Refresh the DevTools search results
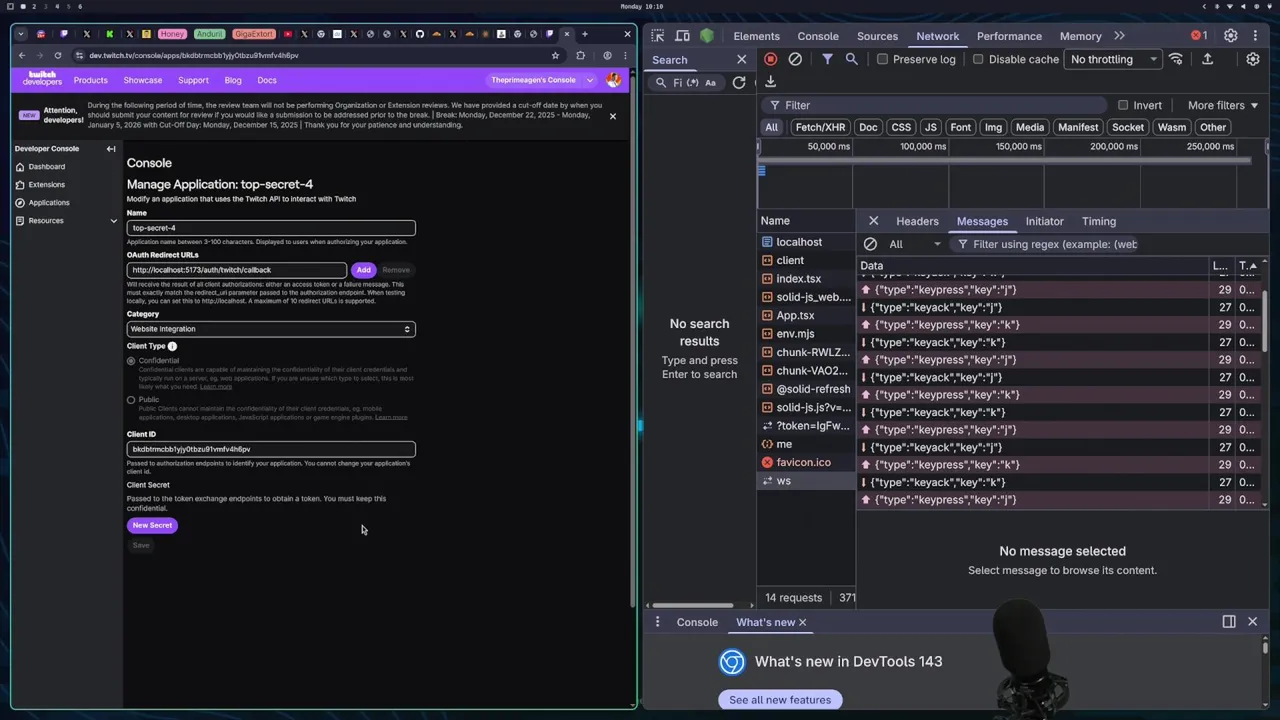This screenshot has width=1280, height=720. pyautogui.click(x=739, y=82)
